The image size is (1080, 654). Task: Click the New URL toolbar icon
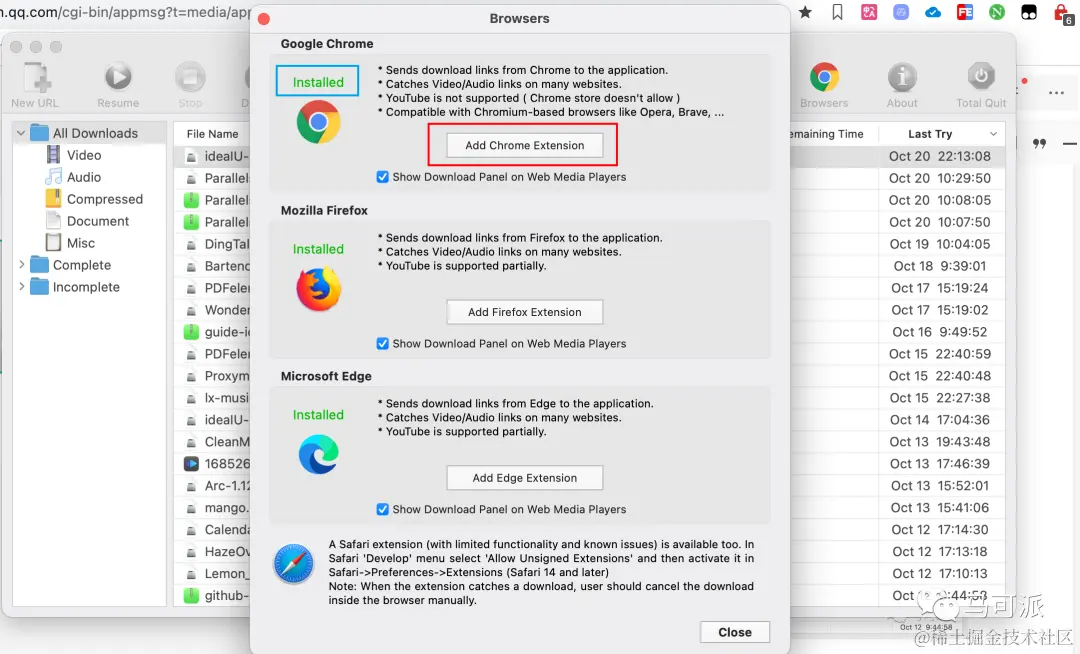(x=37, y=77)
